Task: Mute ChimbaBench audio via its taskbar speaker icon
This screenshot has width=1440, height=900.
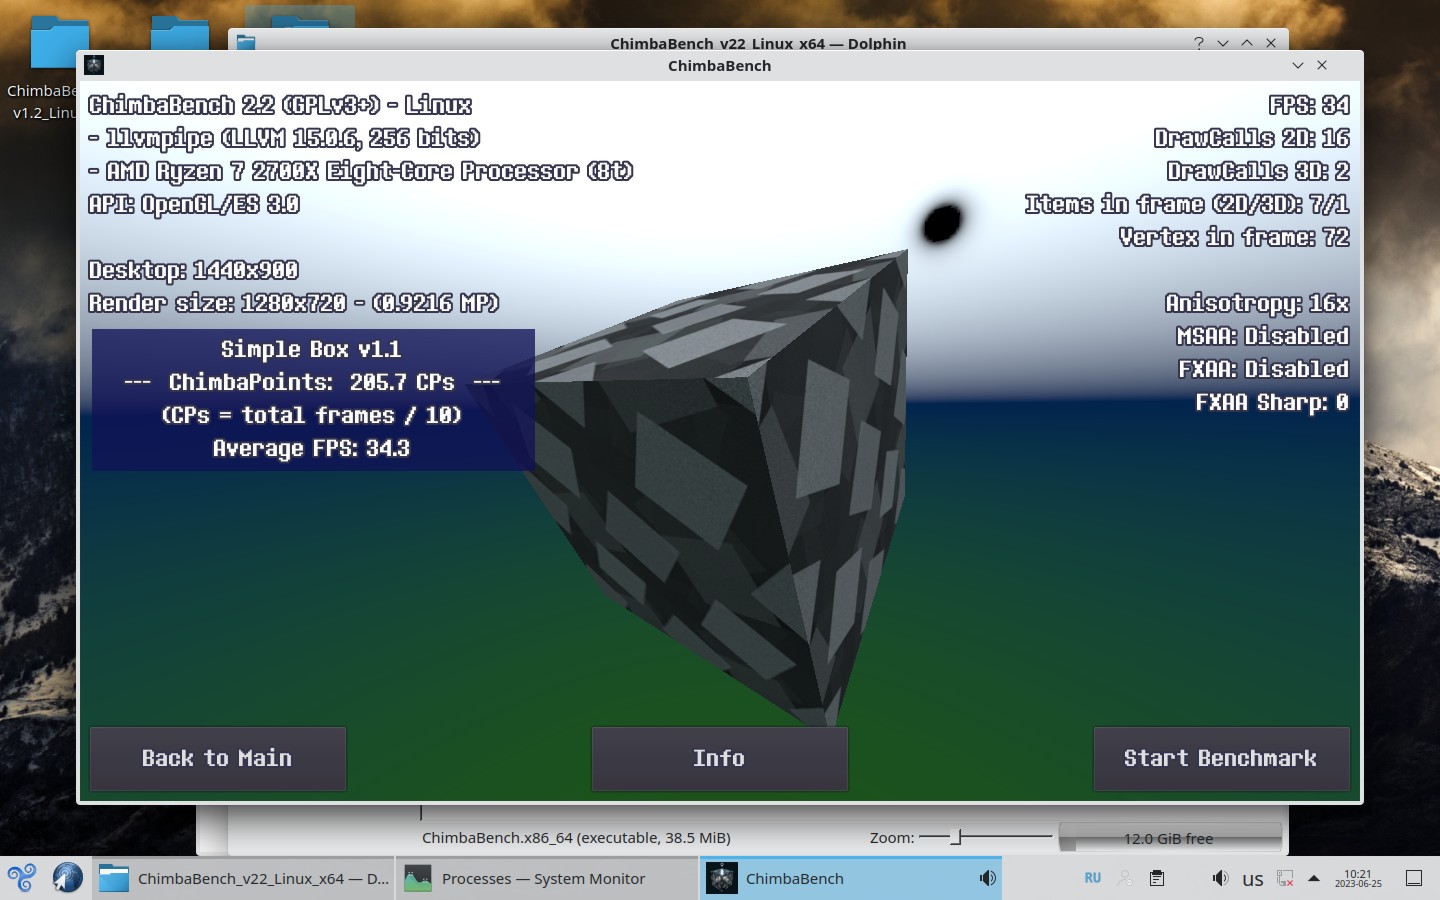Action: coord(987,878)
